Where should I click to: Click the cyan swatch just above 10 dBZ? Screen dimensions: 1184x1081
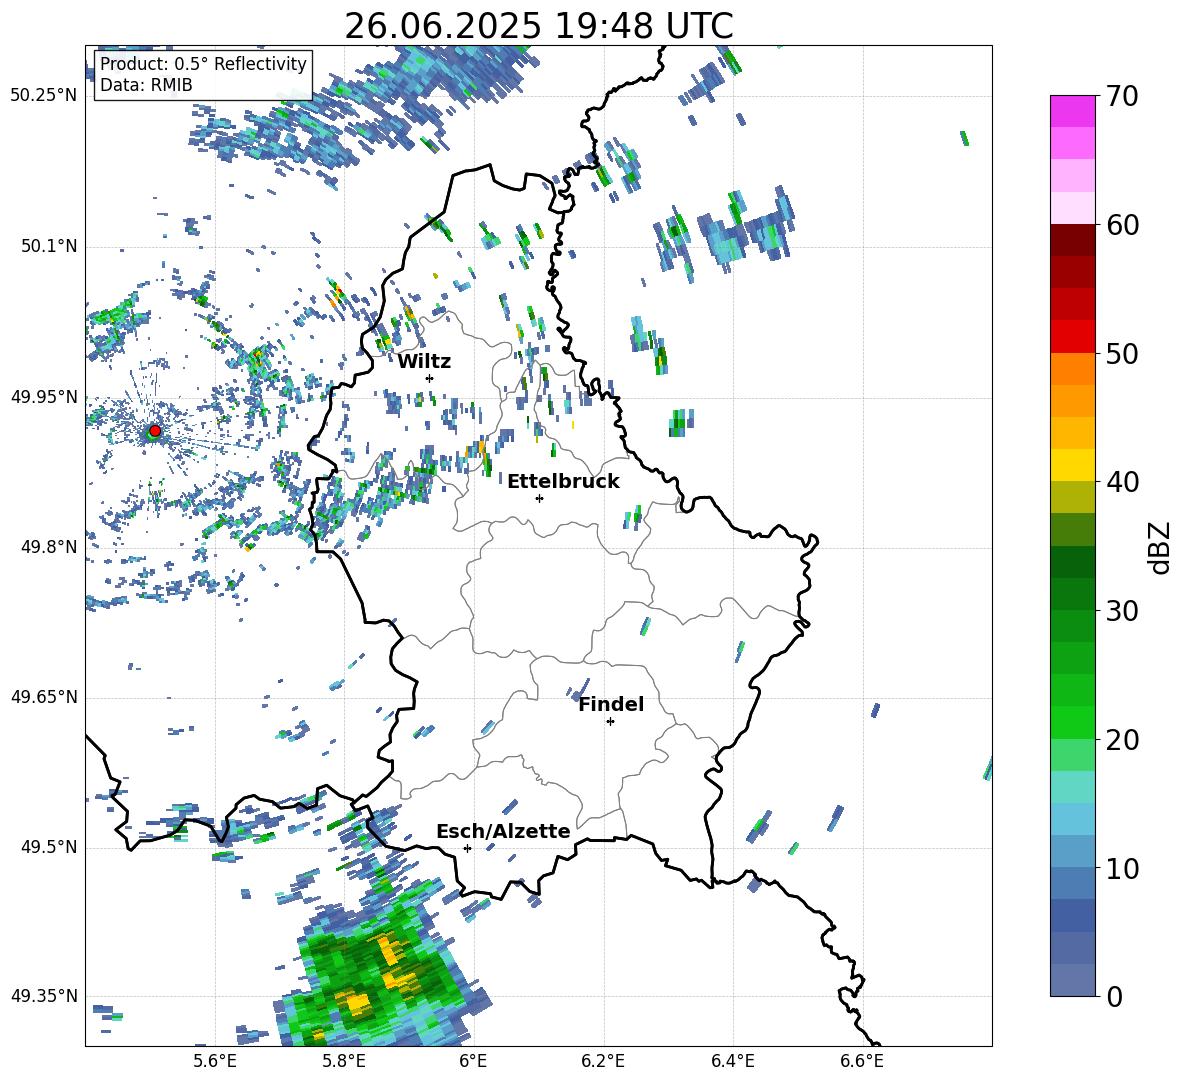[x=1073, y=852]
